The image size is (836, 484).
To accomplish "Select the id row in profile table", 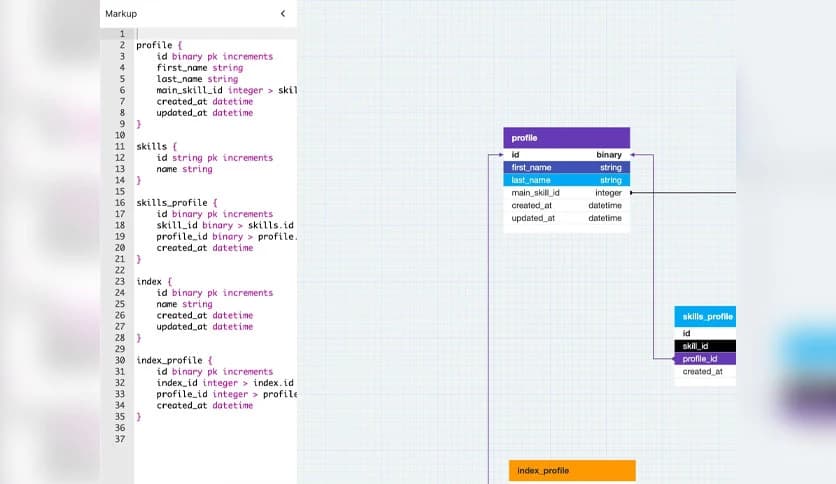I will 566,155.
